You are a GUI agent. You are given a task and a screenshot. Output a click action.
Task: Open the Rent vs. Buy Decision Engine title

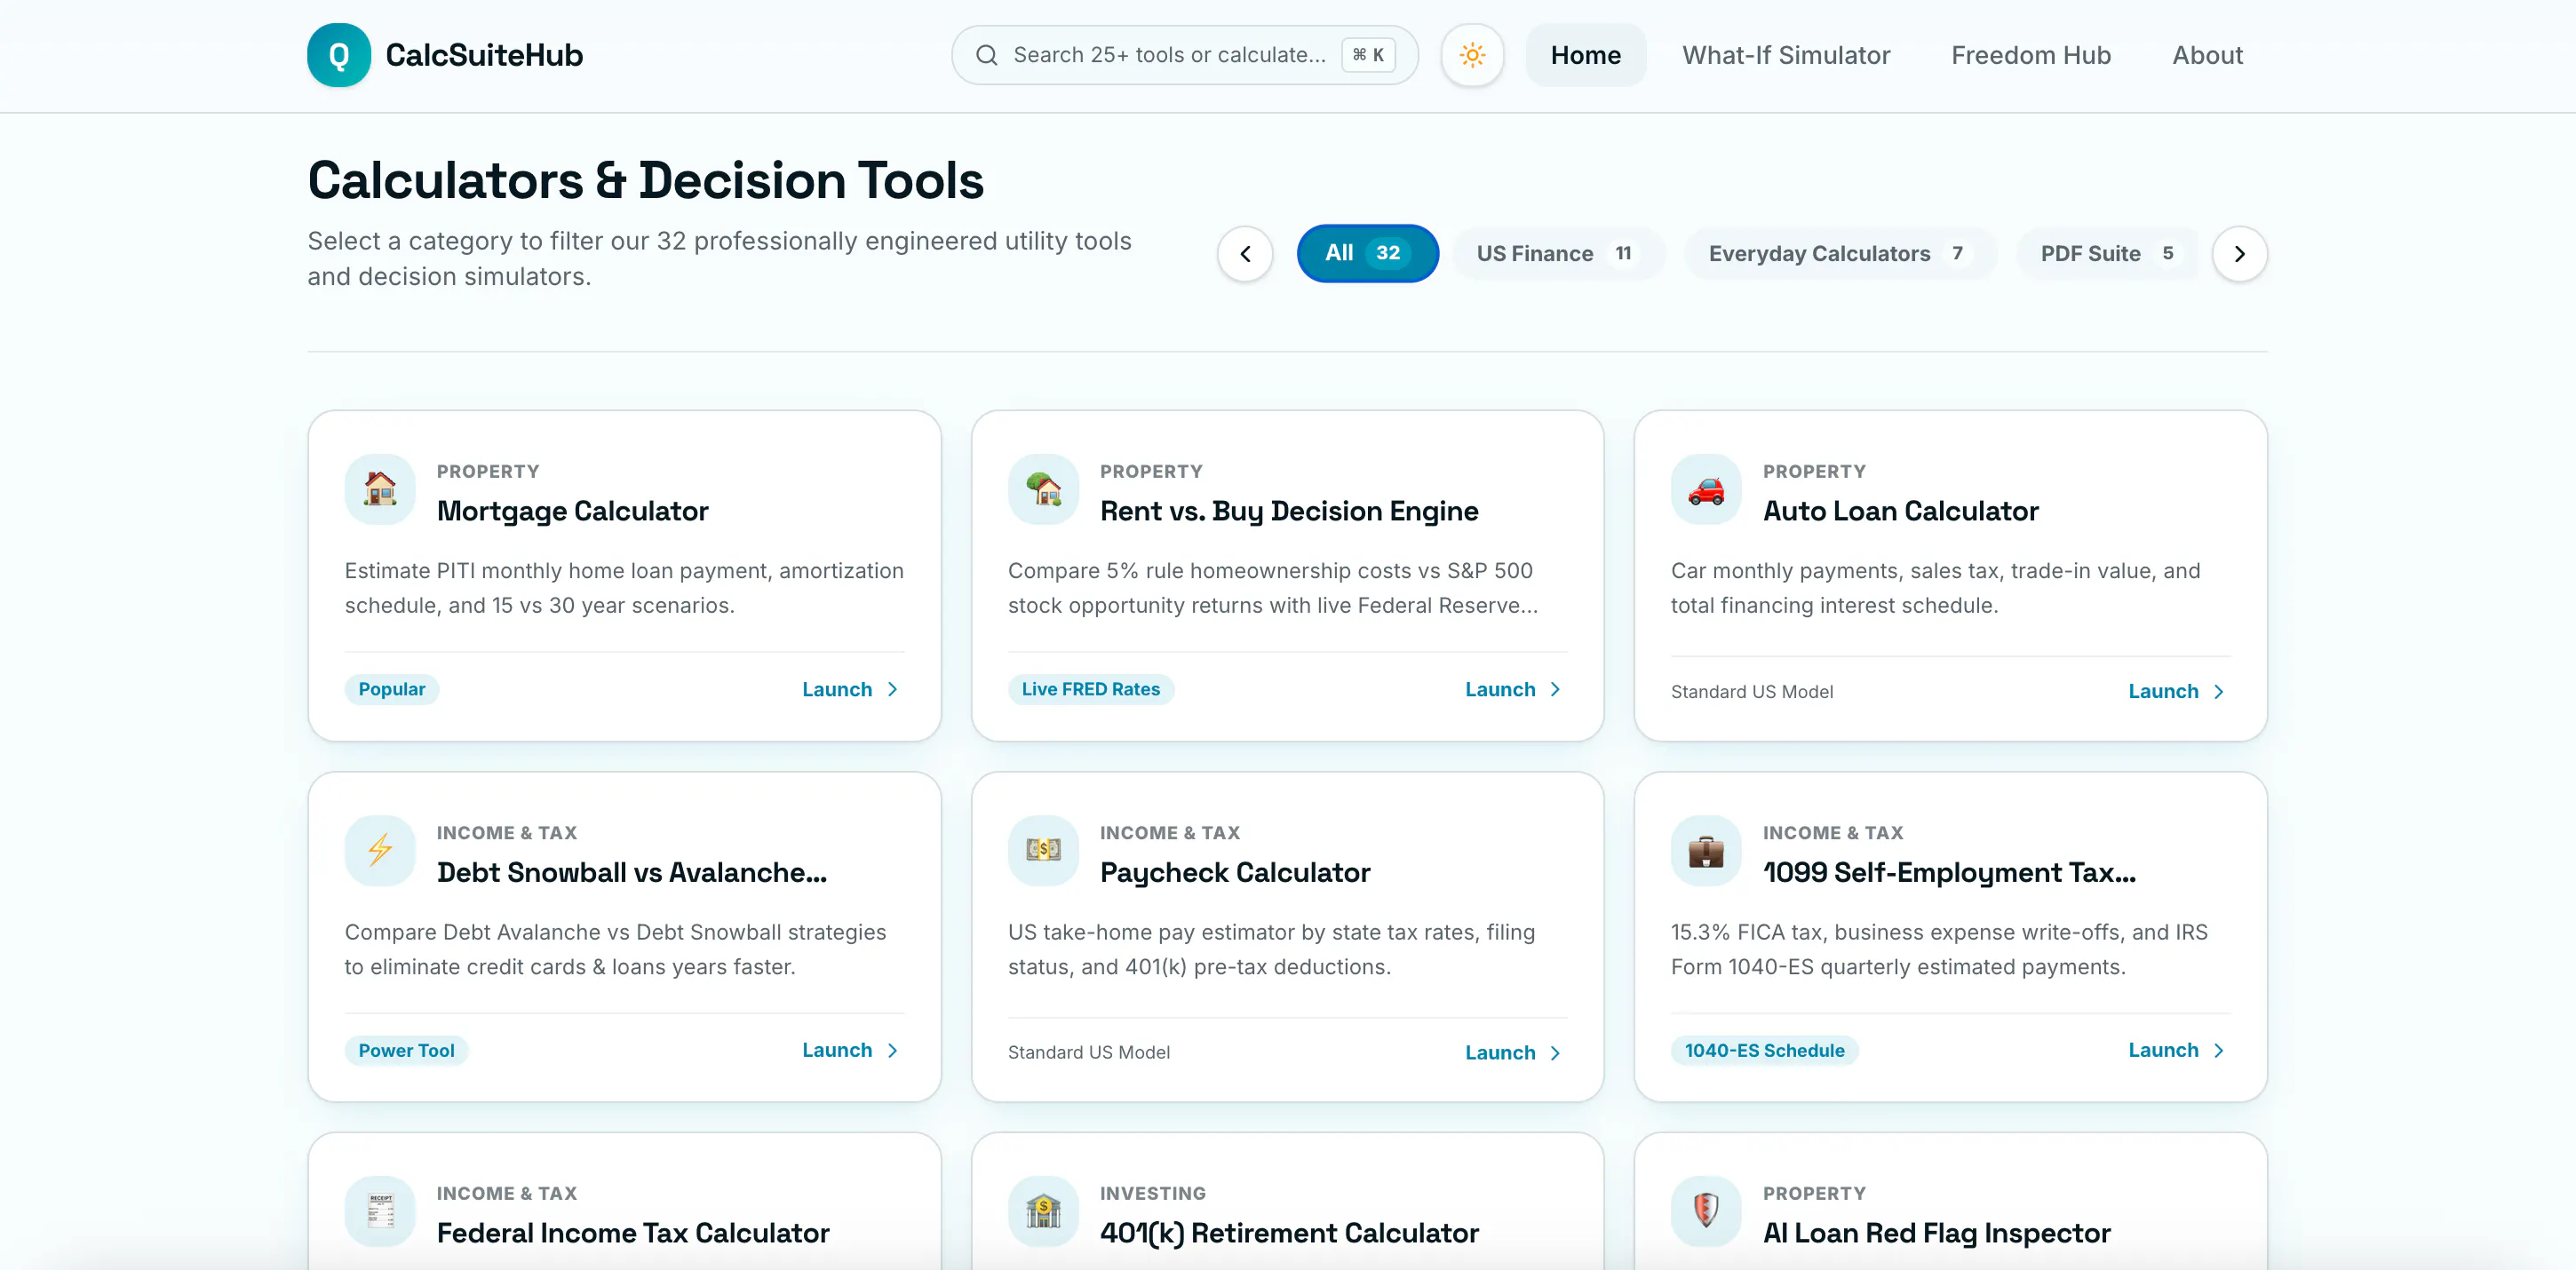[x=1288, y=511]
